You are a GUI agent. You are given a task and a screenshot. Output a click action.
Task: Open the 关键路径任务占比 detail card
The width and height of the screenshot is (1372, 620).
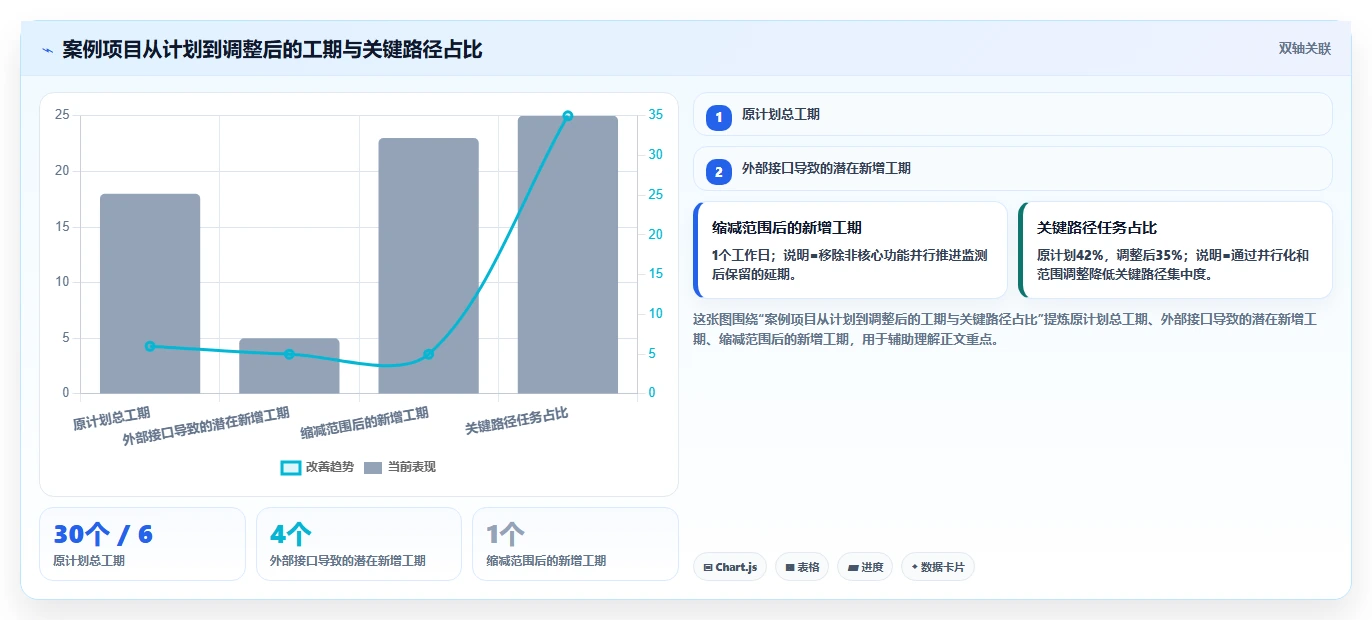1175,250
